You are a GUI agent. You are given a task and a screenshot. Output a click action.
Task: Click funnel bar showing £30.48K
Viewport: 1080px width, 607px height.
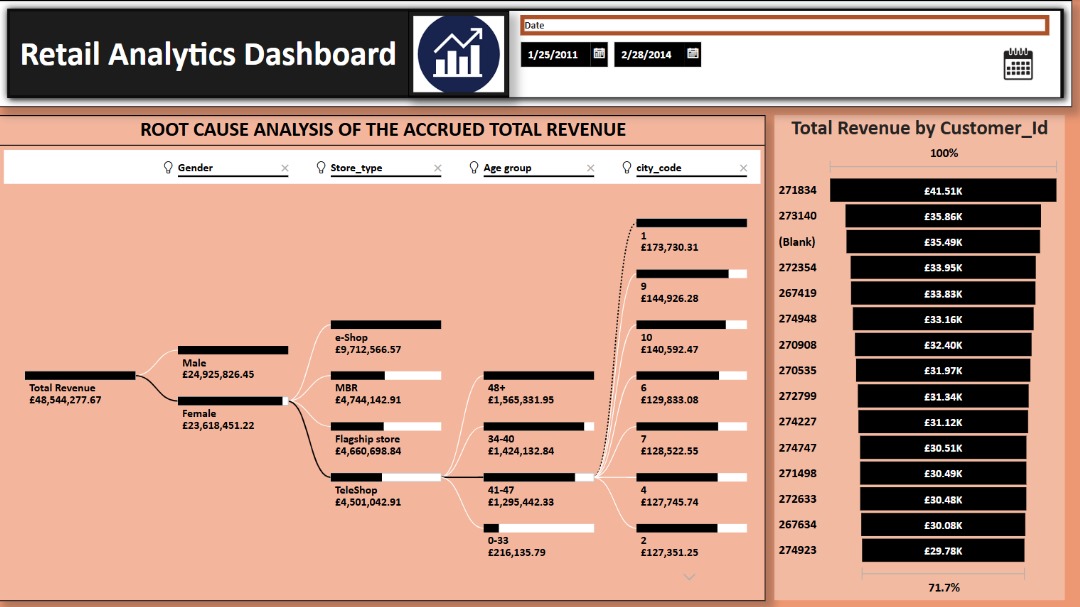(x=943, y=499)
